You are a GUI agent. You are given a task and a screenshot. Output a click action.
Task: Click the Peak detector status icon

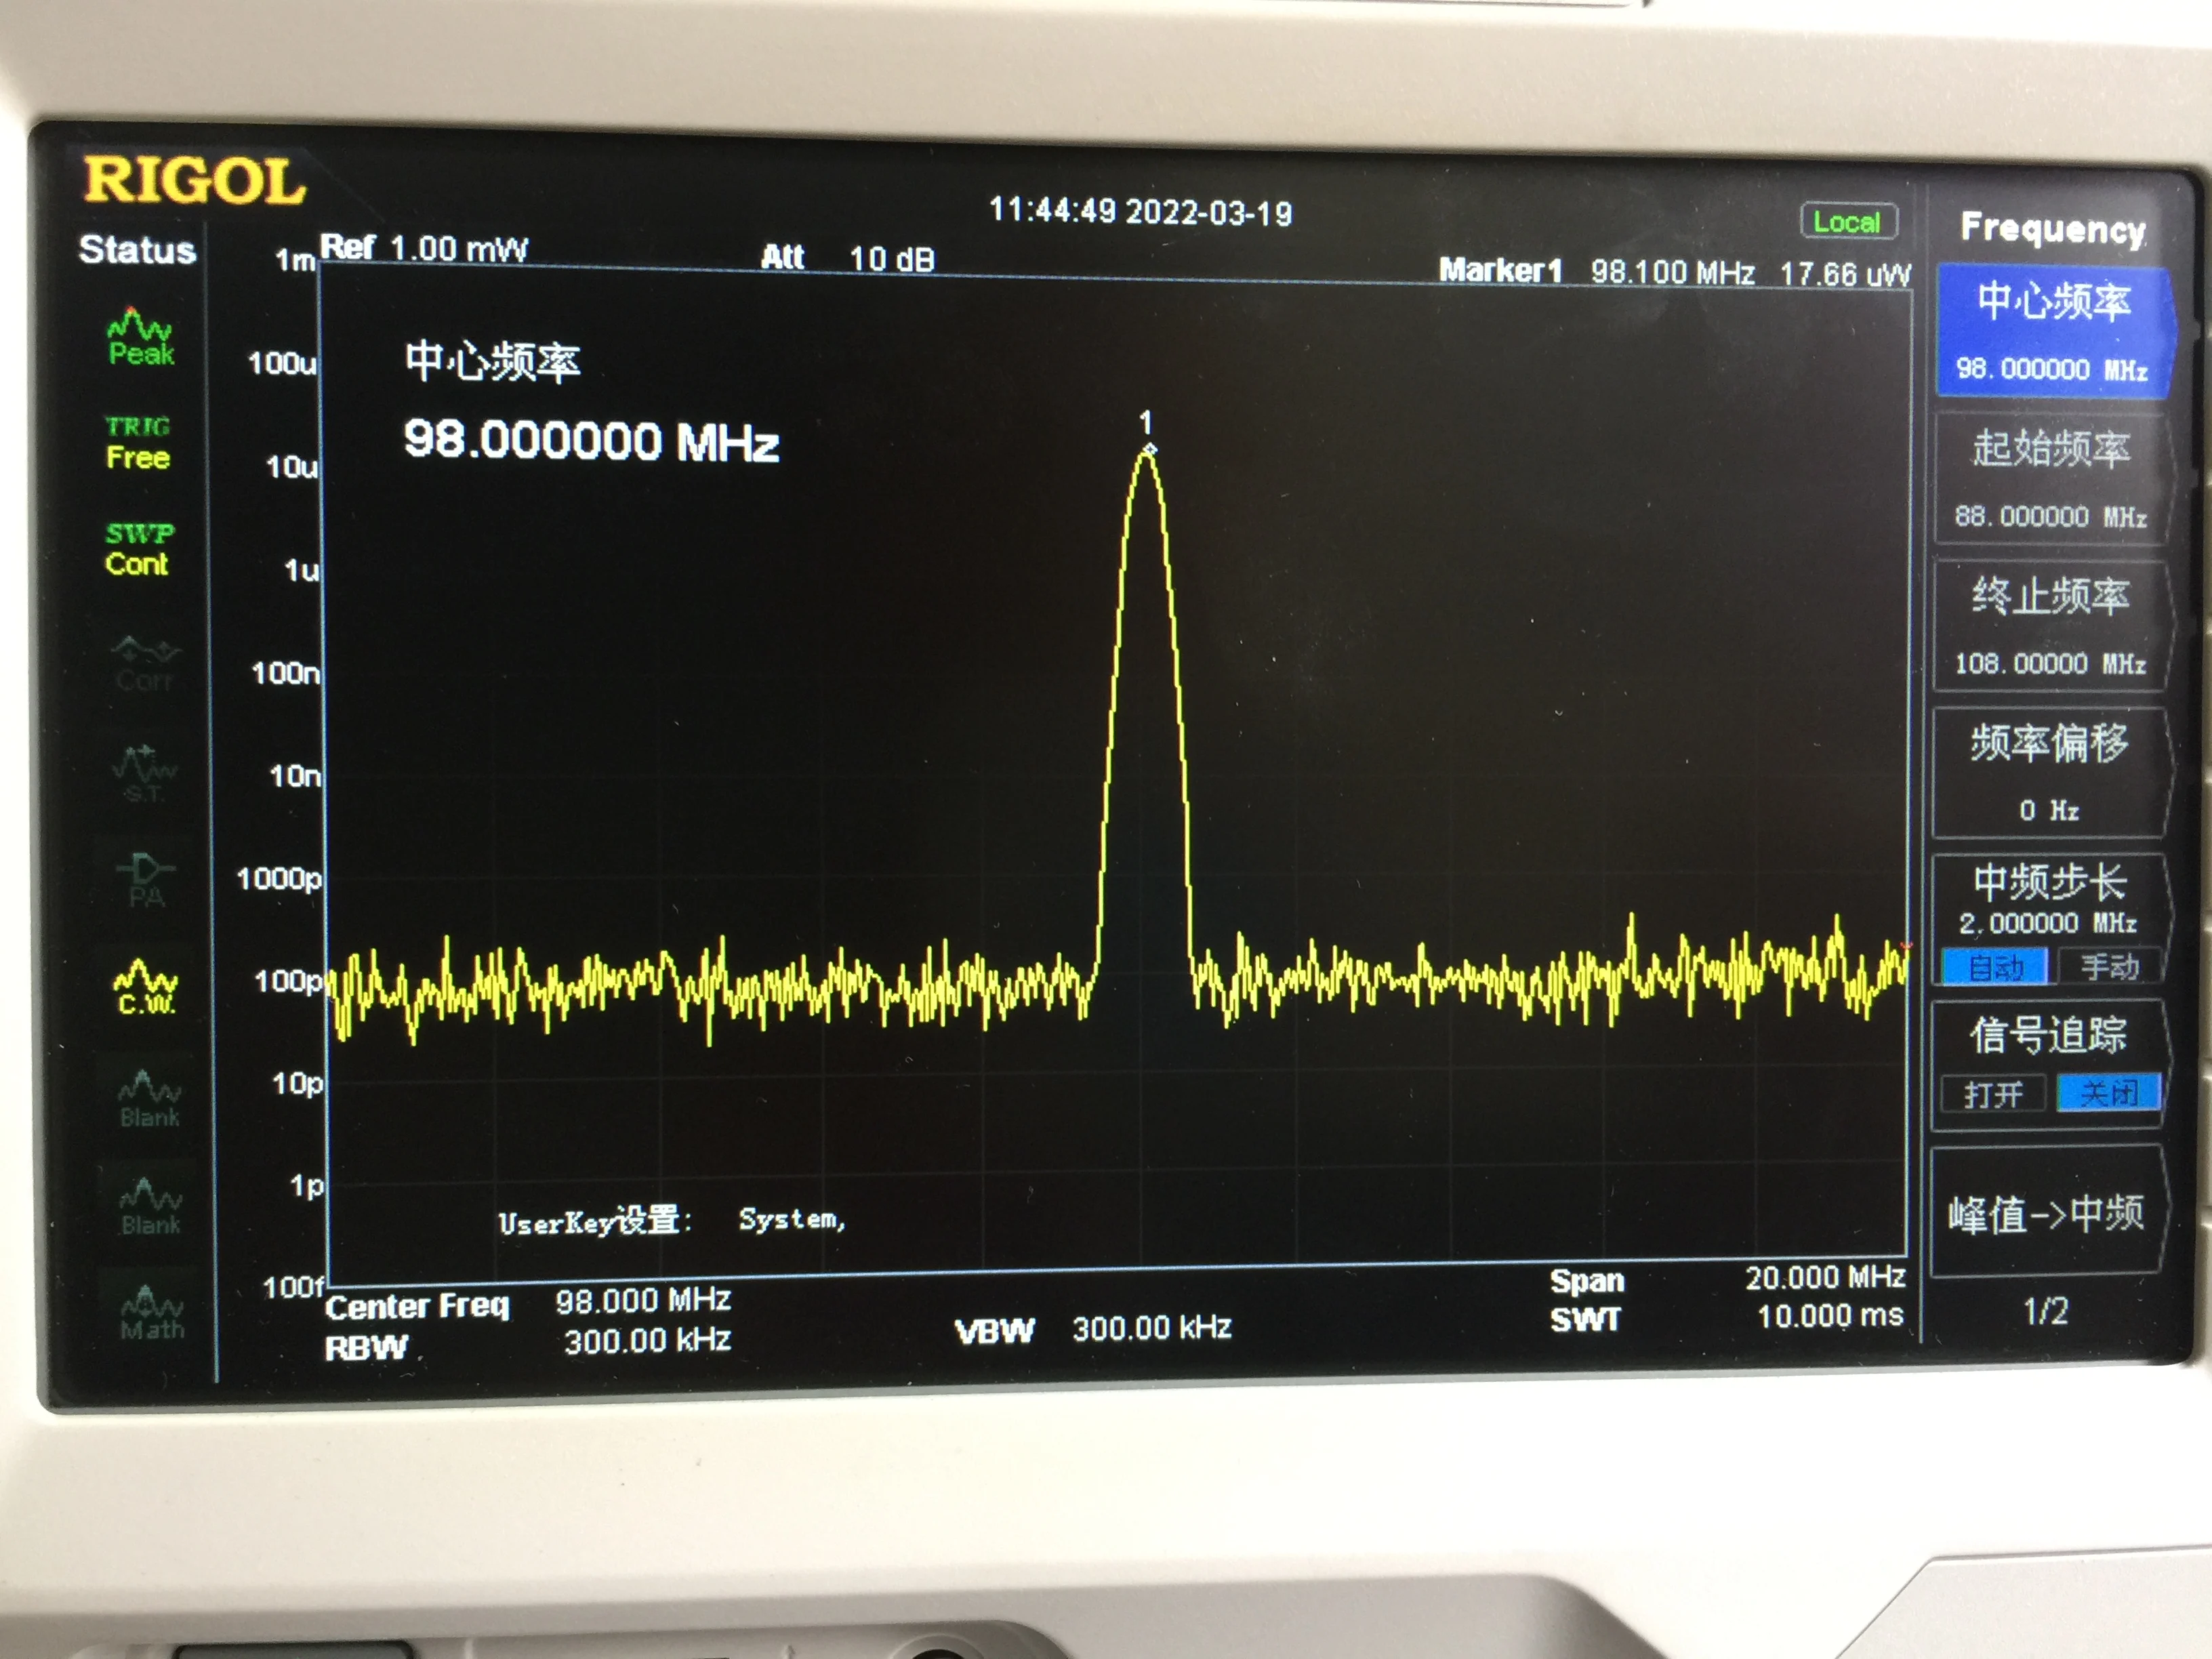pyautogui.click(x=140, y=338)
